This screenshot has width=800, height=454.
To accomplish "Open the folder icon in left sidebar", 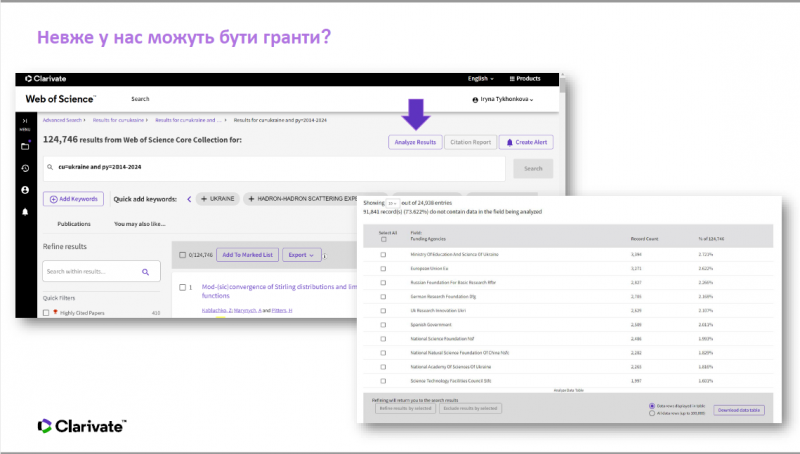I will [x=25, y=146].
